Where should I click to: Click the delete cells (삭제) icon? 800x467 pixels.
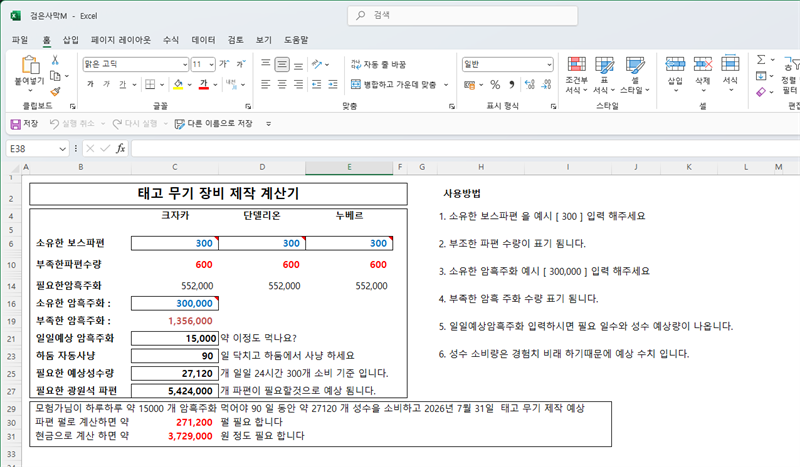703,74
